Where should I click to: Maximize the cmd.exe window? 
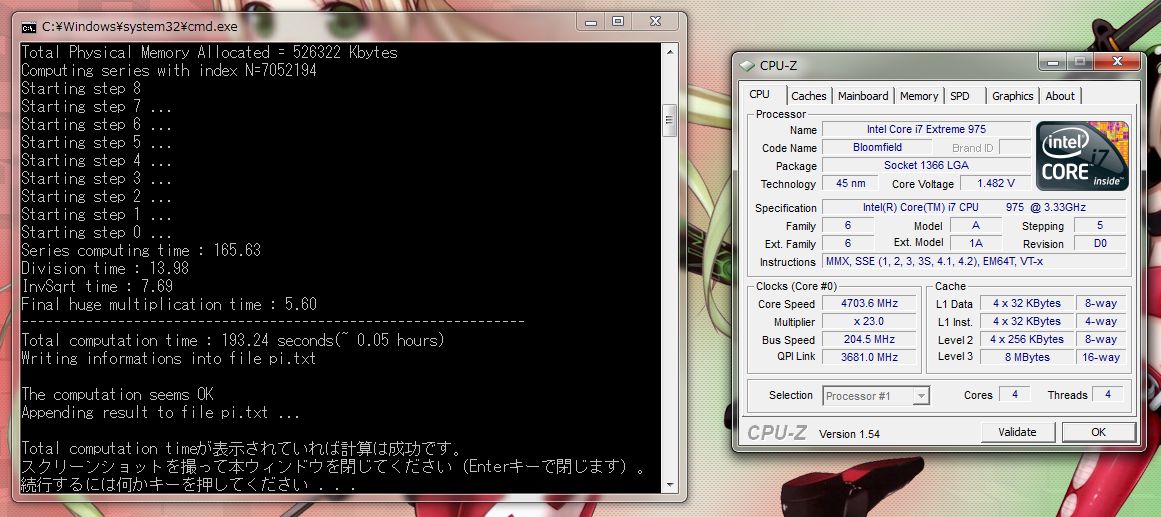[618, 22]
